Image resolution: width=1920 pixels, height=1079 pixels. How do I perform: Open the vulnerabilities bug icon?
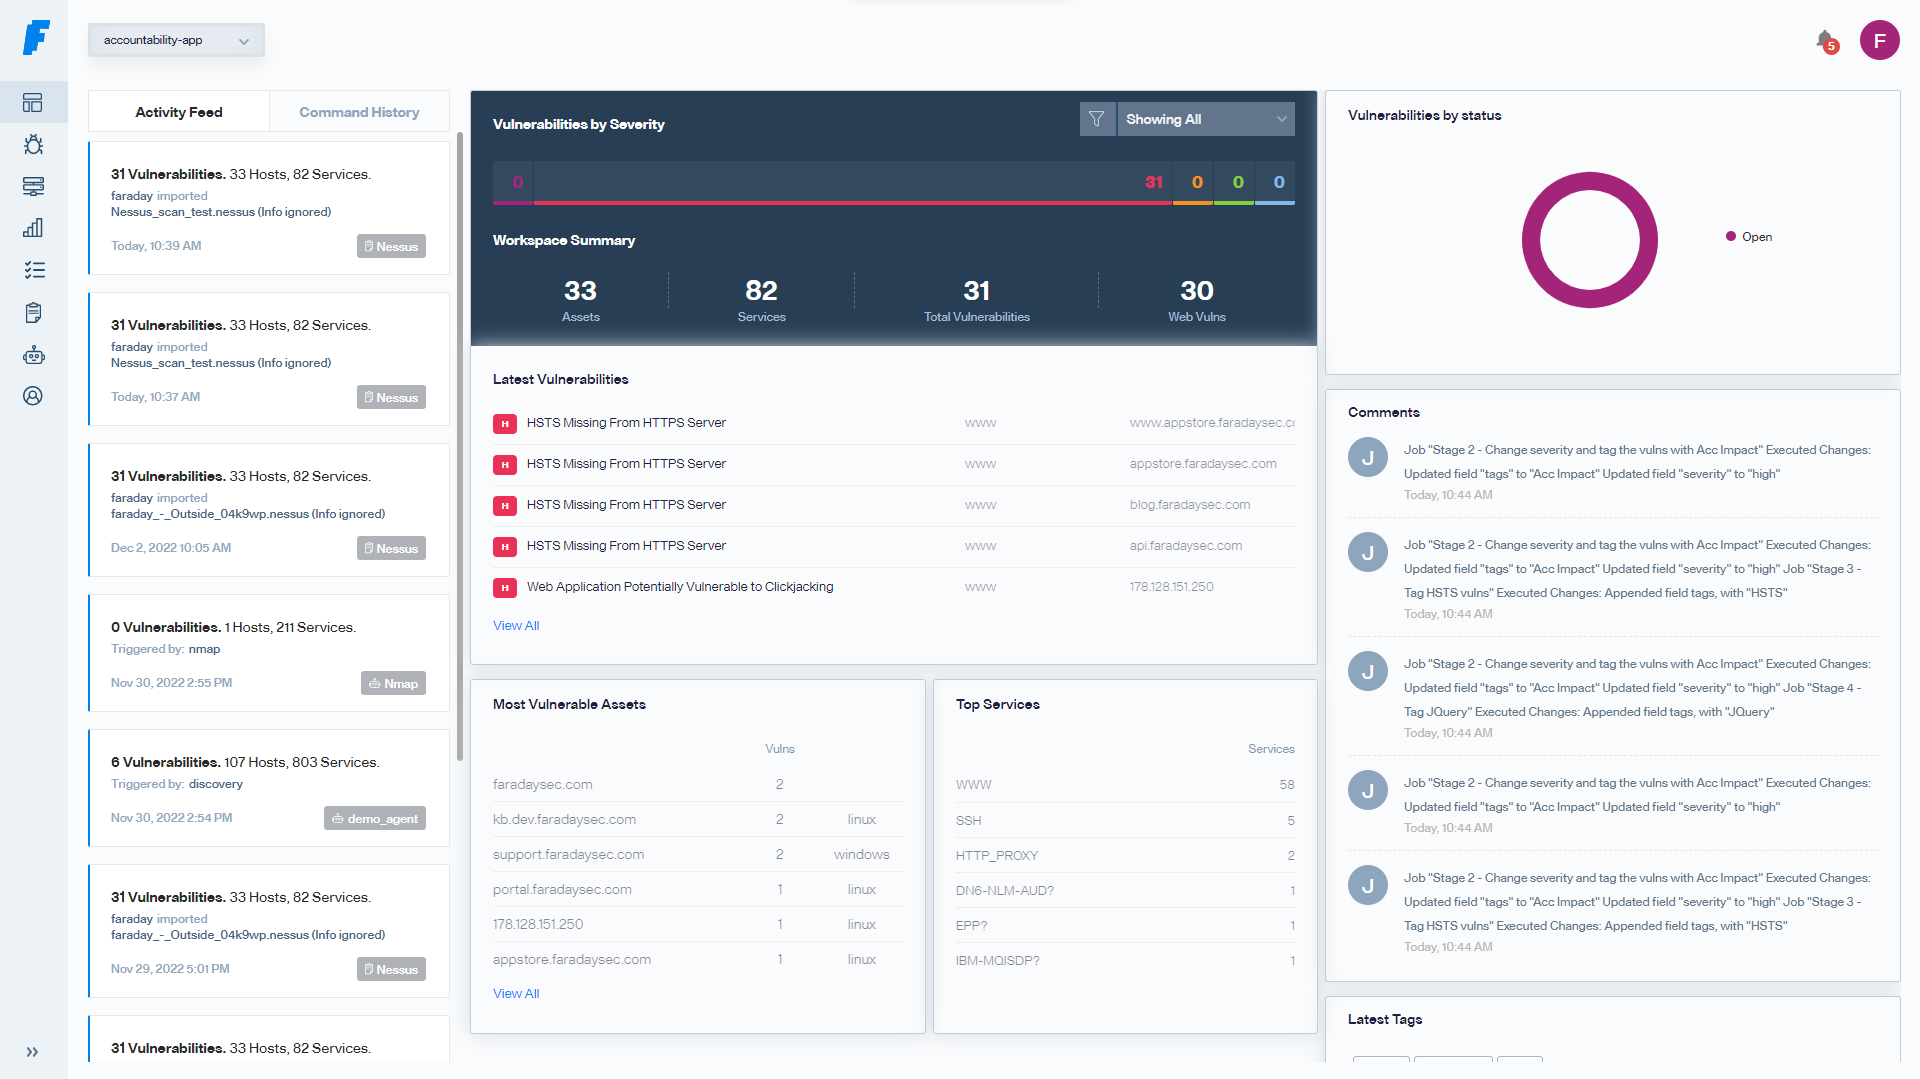[33, 145]
